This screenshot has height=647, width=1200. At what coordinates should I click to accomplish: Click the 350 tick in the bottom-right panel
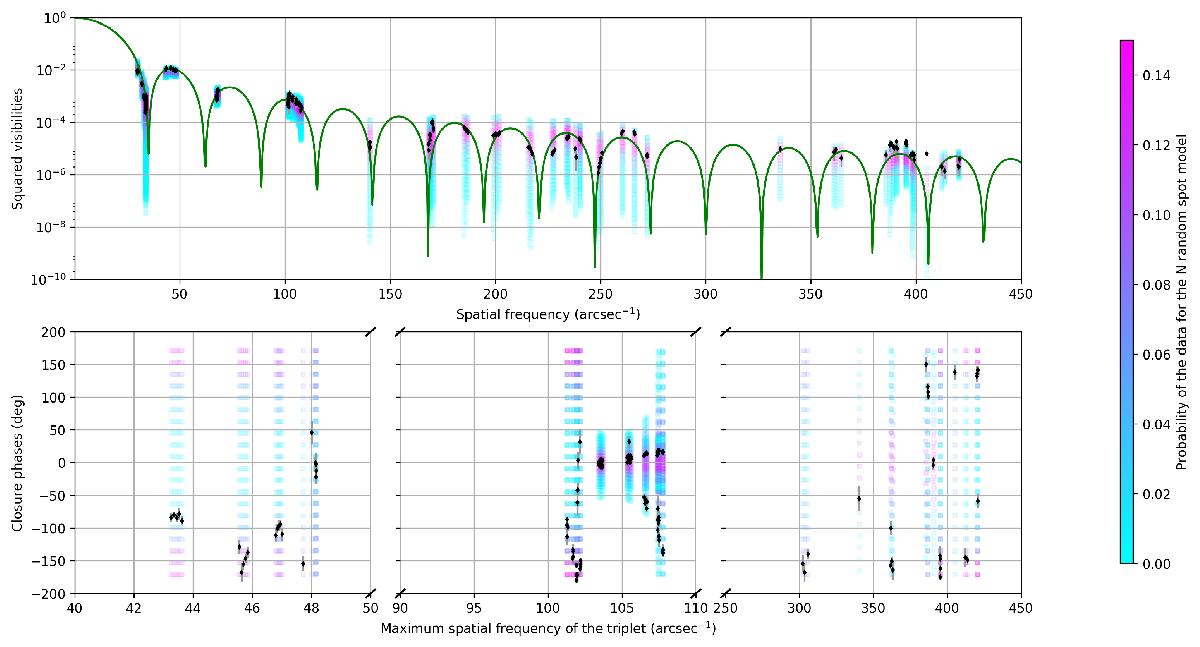pos(873,608)
